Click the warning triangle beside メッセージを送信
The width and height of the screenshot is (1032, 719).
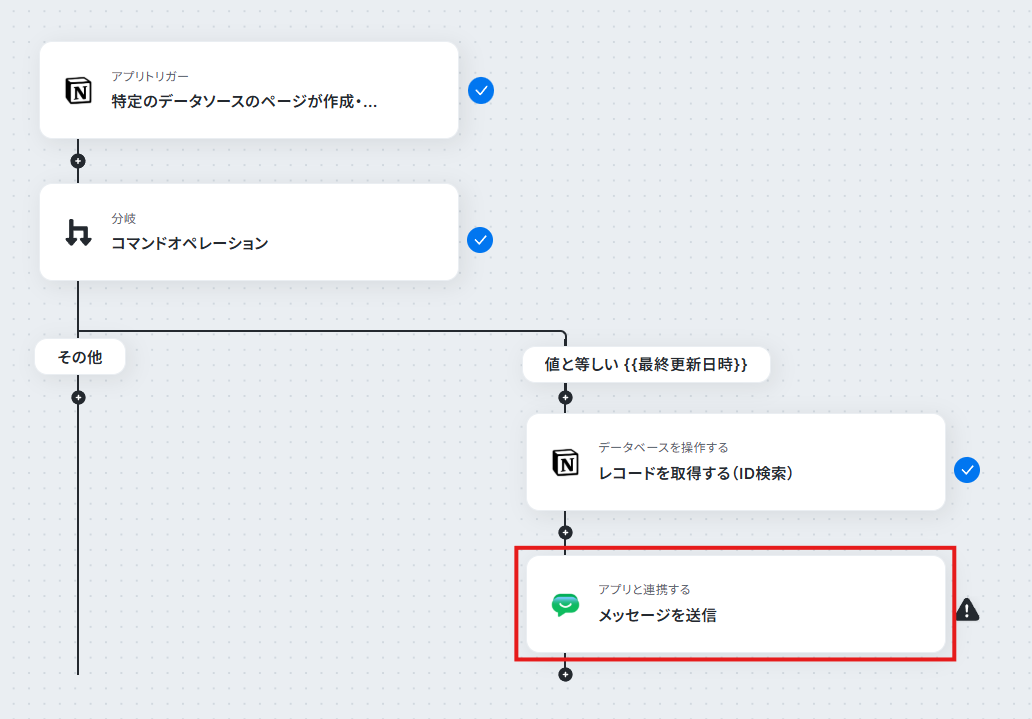point(968,610)
